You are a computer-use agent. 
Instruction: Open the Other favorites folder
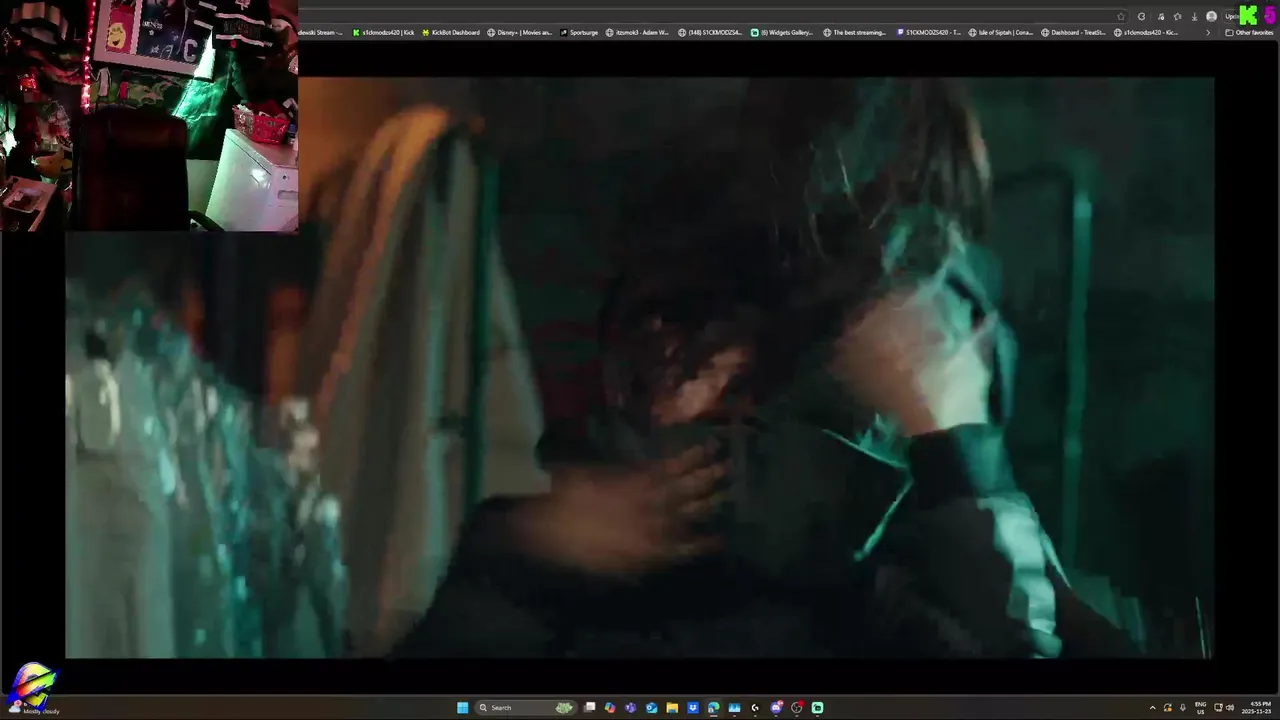coord(1249,32)
